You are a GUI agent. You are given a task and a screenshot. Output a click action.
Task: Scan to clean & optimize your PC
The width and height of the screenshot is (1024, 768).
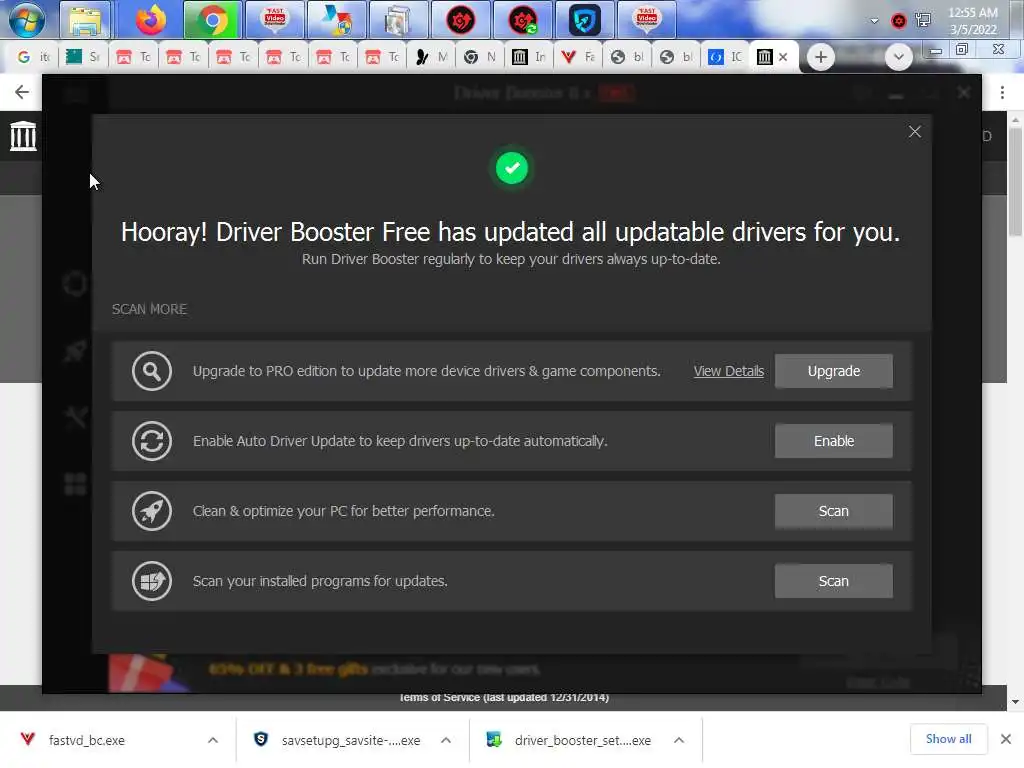[833, 511]
